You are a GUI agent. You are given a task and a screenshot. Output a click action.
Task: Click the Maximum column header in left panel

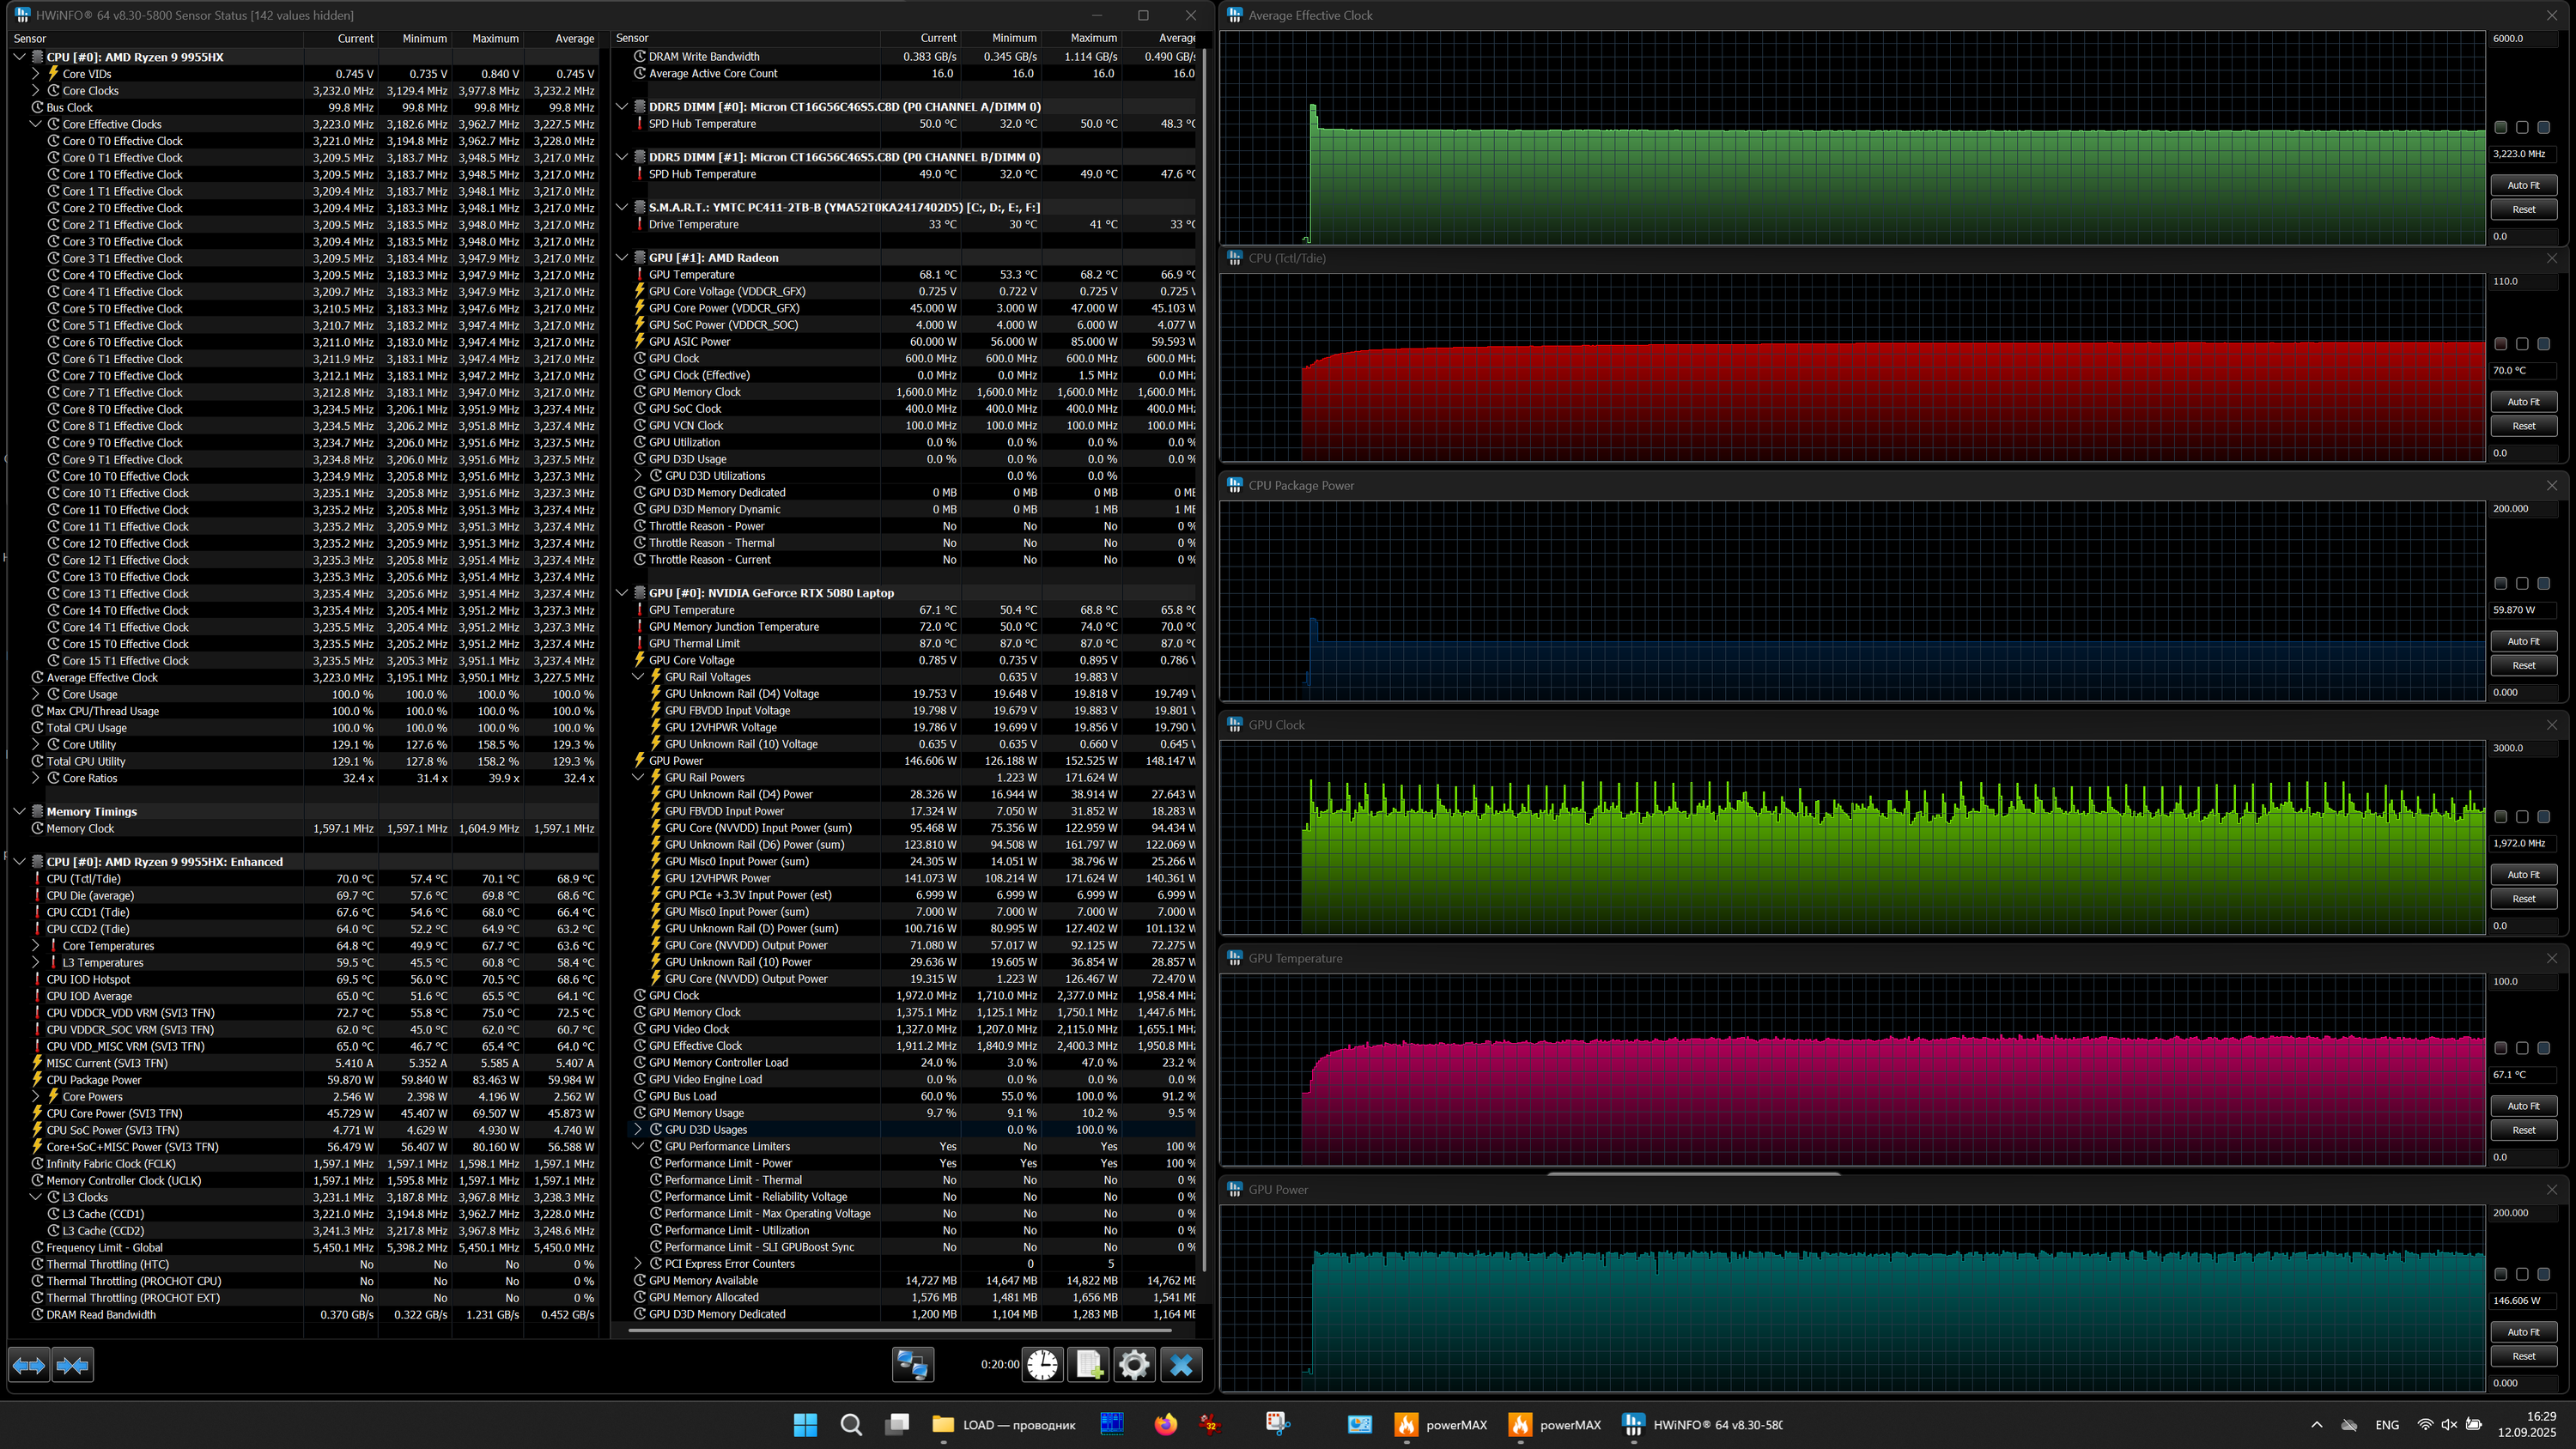pyautogui.click(x=495, y=38)
